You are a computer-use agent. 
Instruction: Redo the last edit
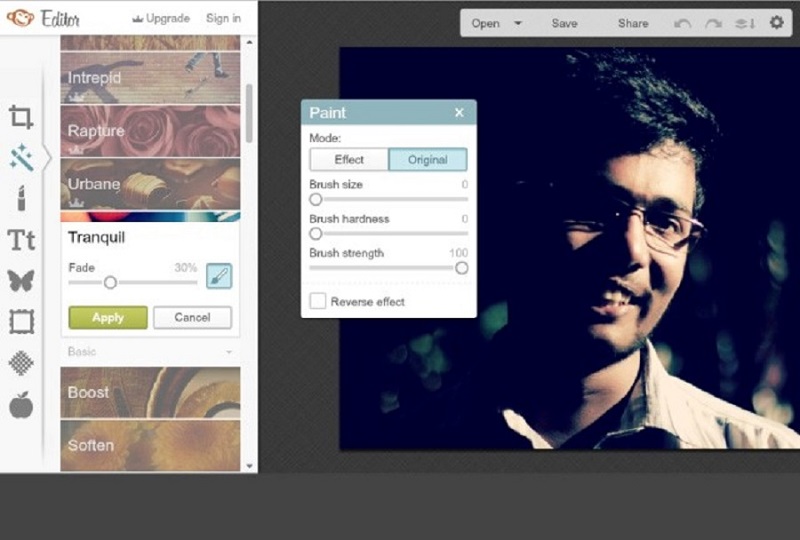(x=713, y=23)
